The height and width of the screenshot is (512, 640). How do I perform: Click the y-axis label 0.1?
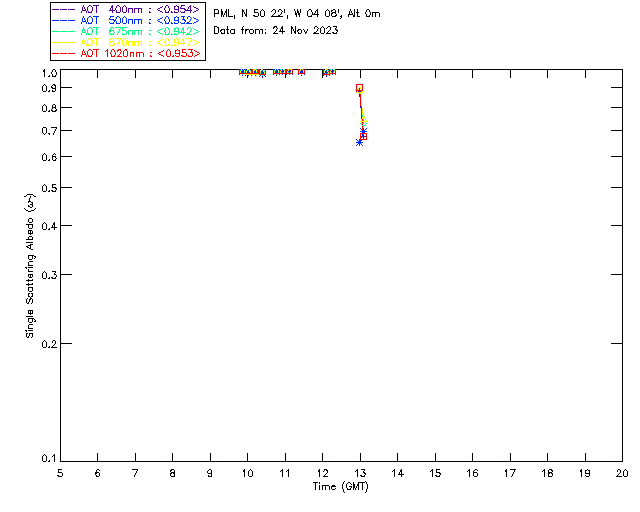[49, 459]
